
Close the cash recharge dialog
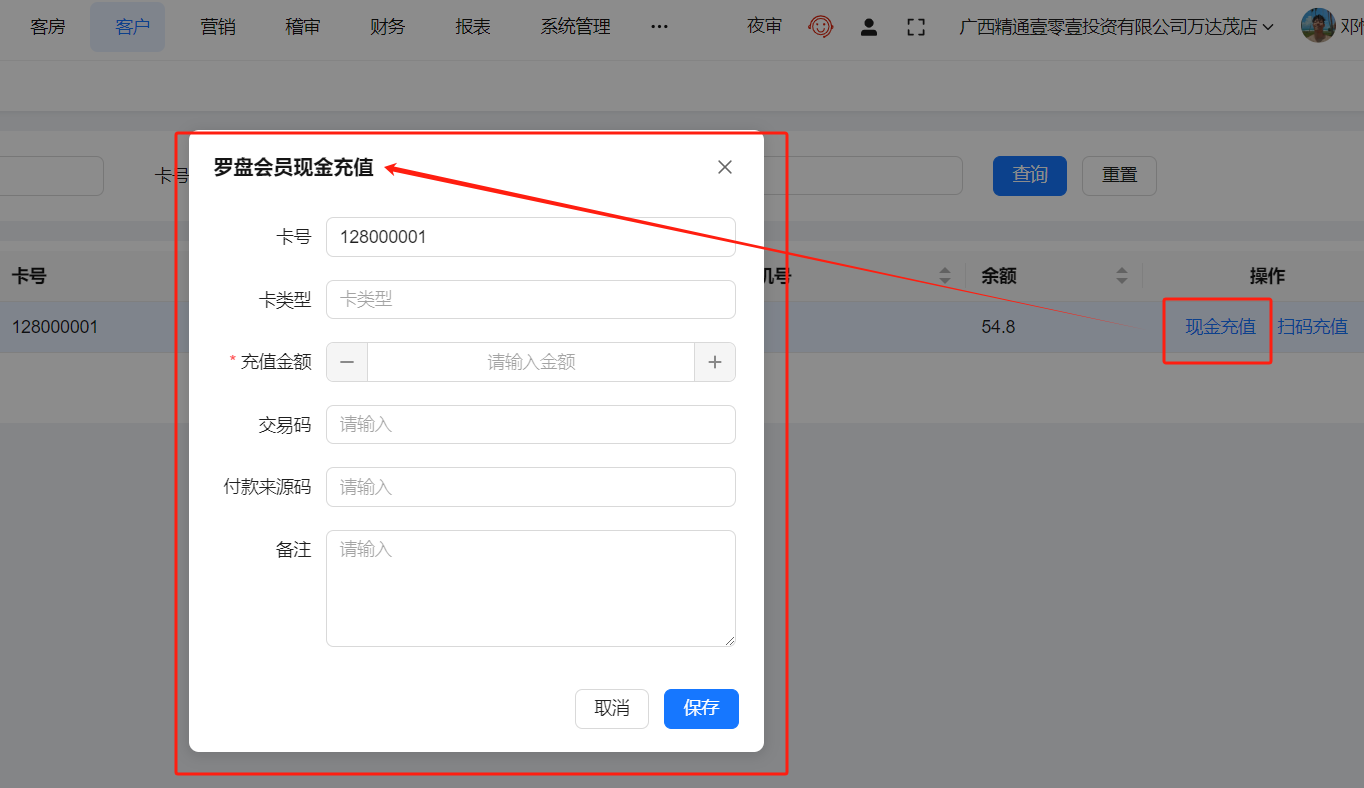(725, 167)
